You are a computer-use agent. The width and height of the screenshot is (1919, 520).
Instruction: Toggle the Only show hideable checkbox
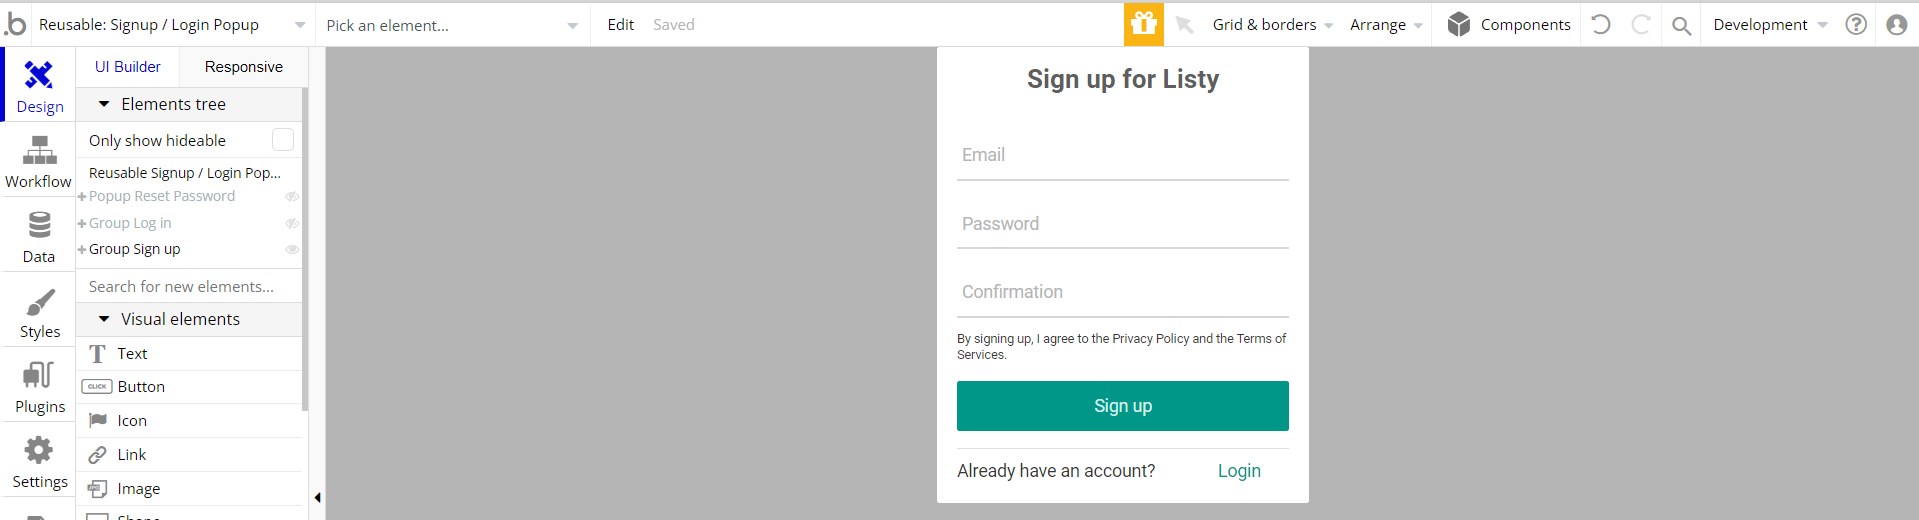point(283,140)
